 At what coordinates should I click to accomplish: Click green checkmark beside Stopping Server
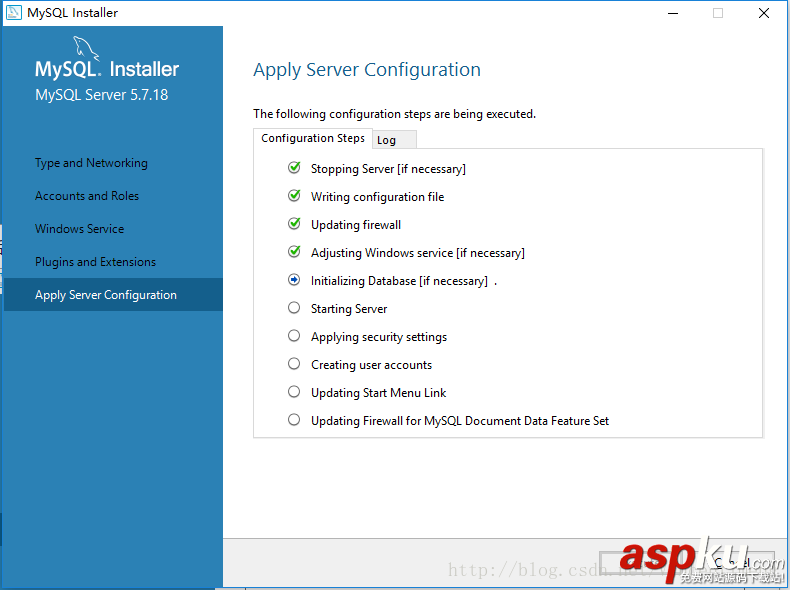click(x=294, y=168)
